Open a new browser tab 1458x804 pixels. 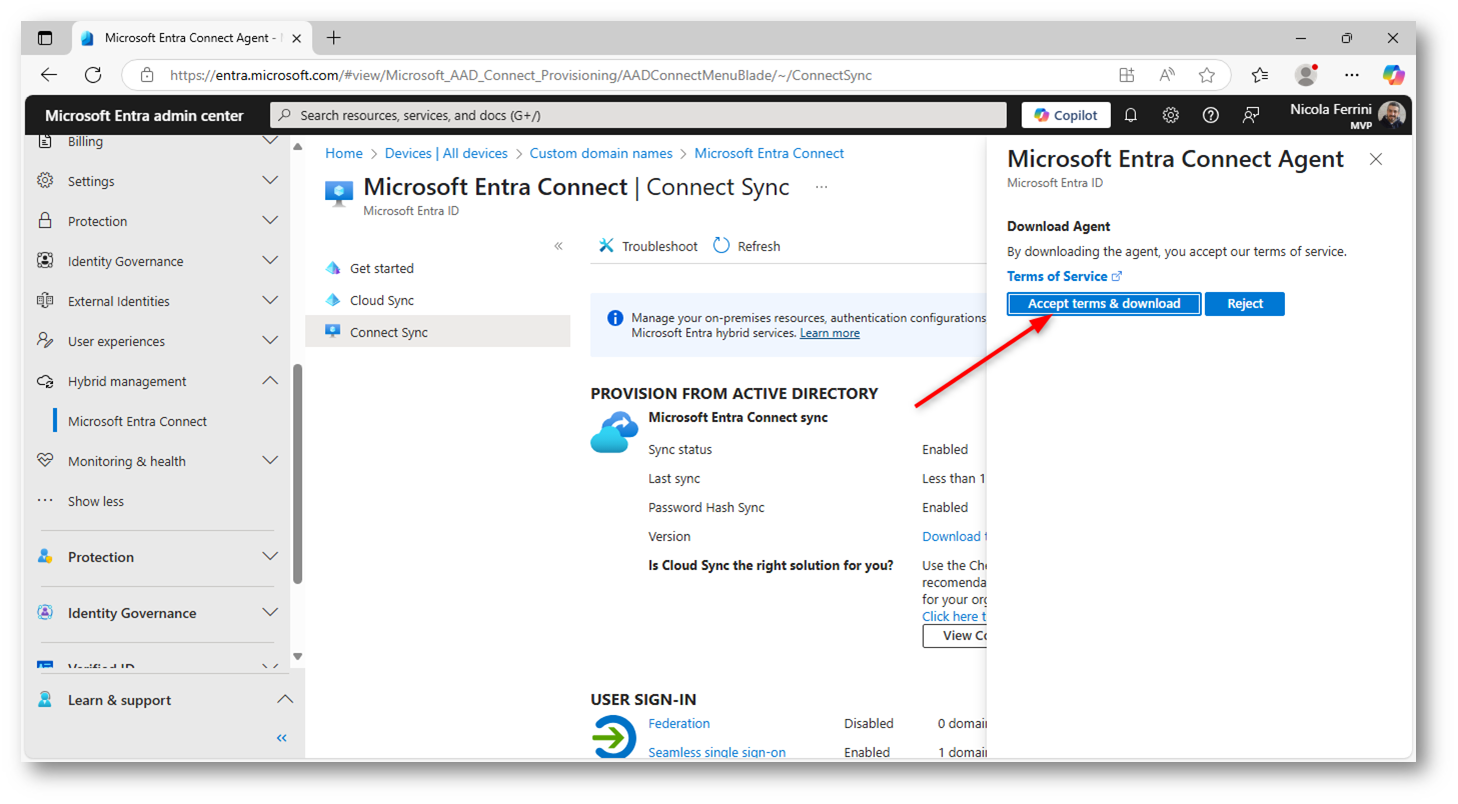334,38
